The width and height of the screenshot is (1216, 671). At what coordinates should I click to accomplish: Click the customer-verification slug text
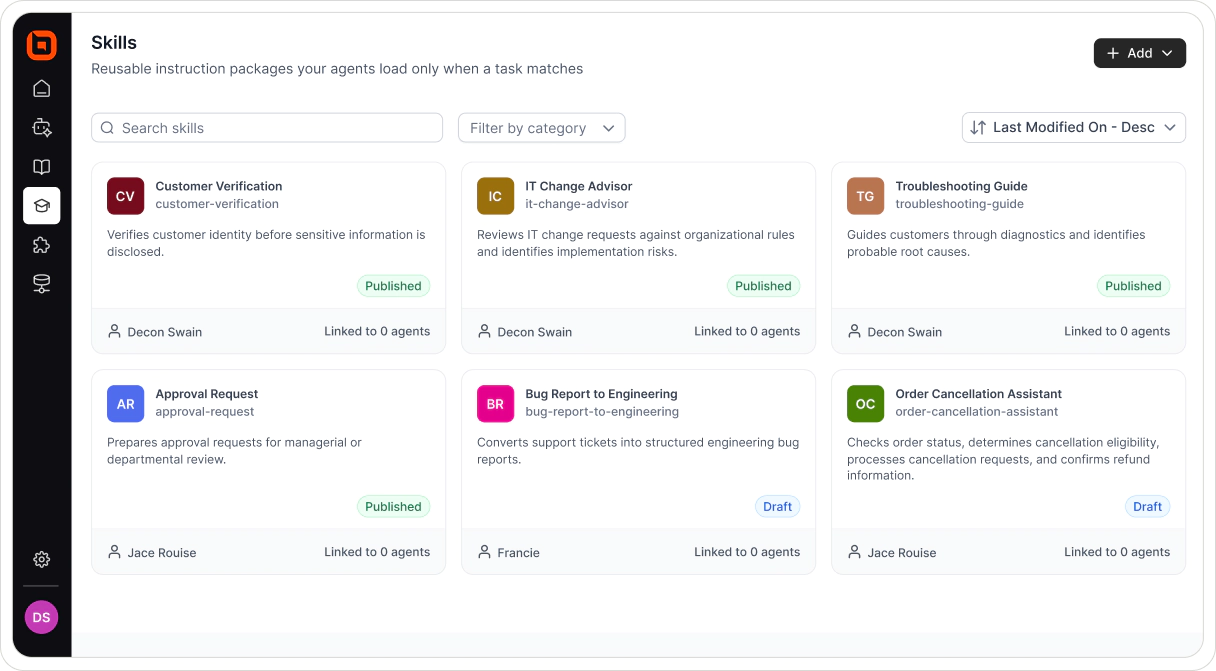[x=217, y=204]
